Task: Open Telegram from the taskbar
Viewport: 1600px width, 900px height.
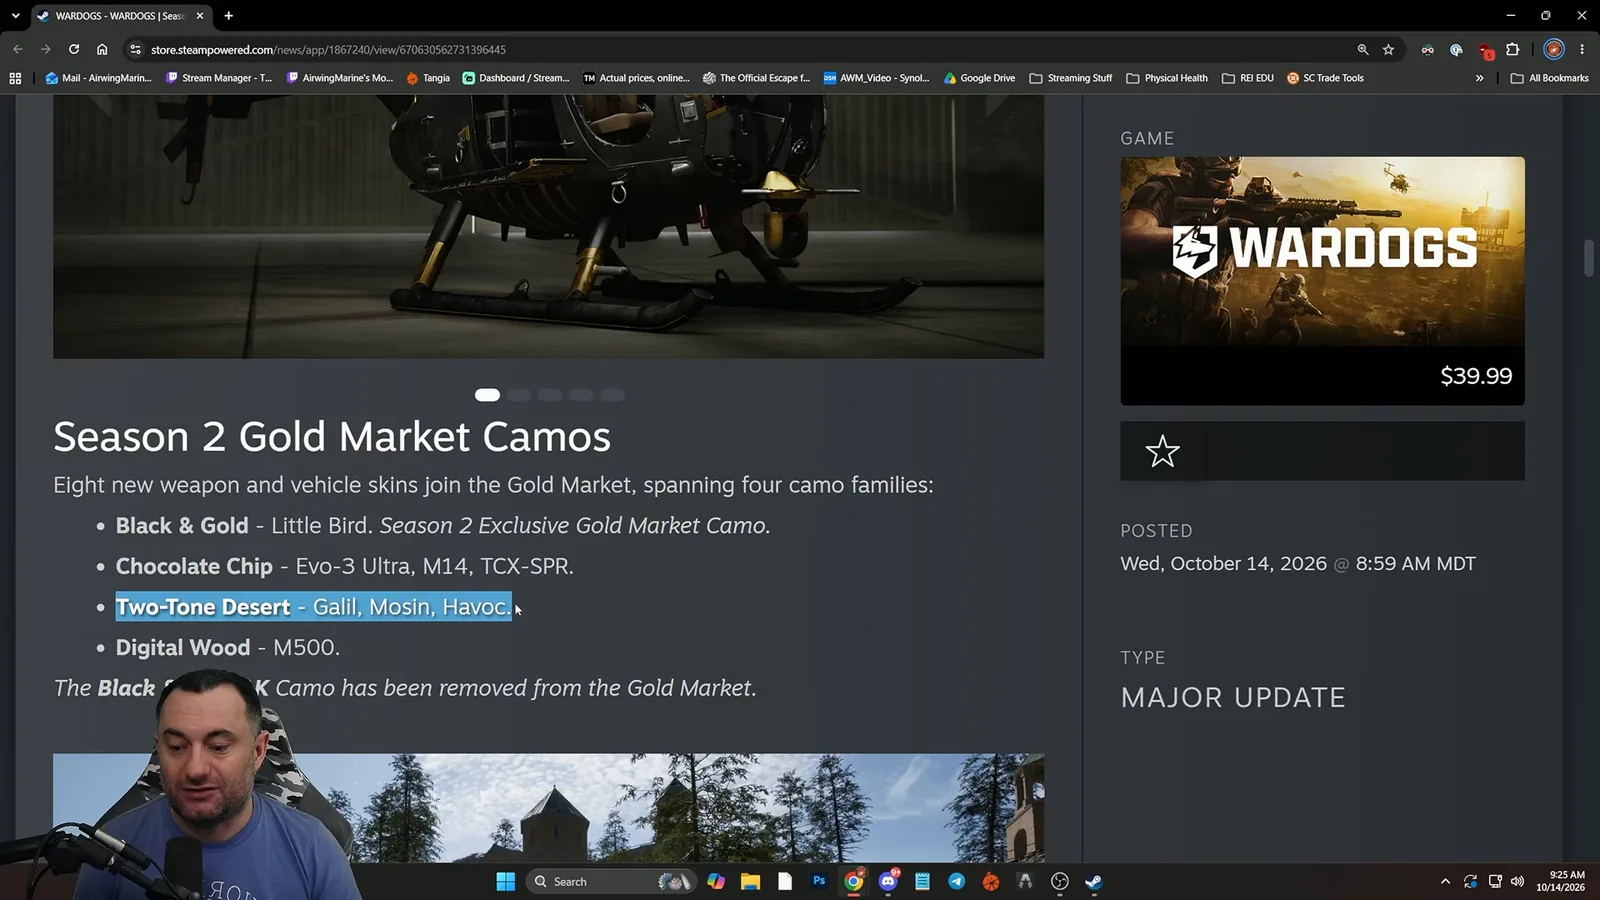Action: coord(956,881)
